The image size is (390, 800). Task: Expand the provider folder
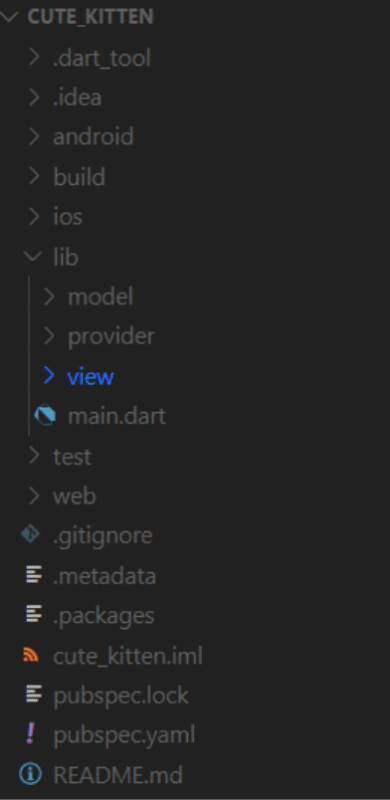49,336
